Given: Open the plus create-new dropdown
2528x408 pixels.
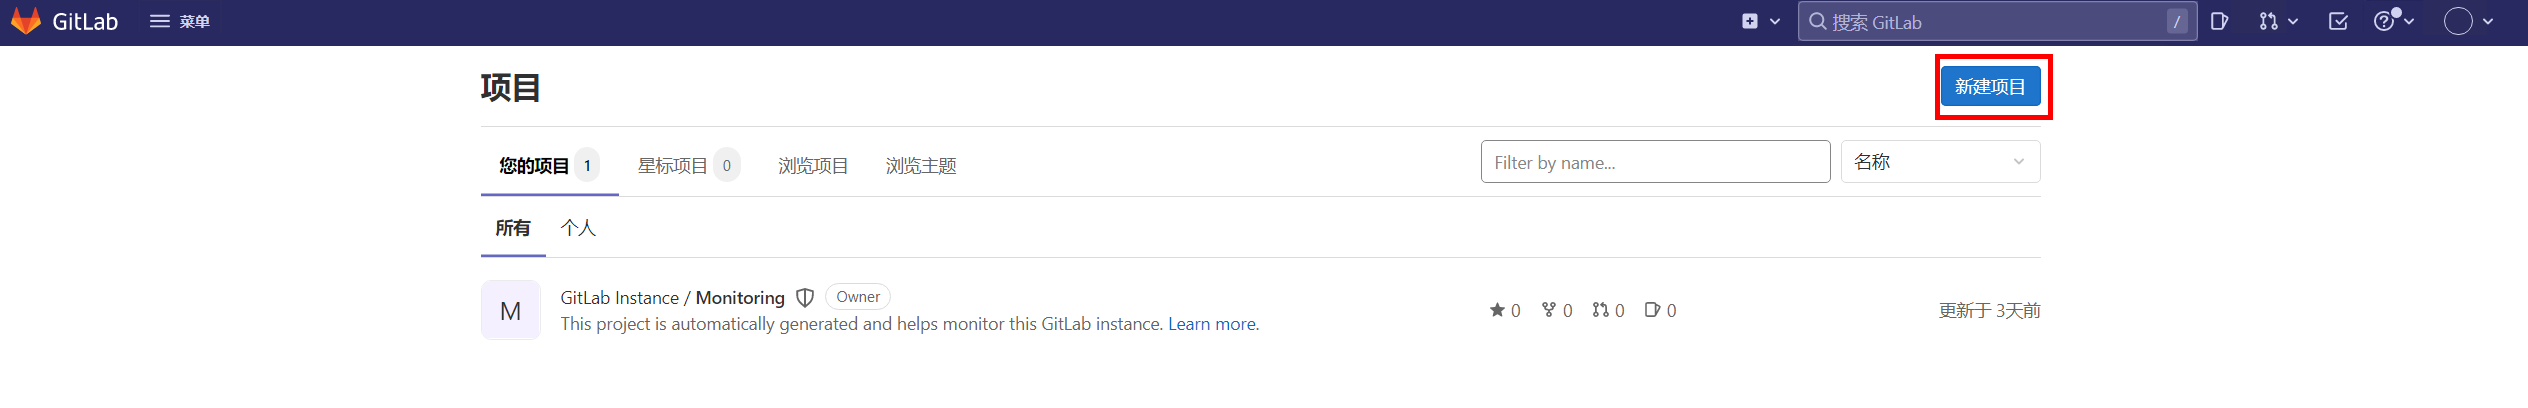Looking at the screenshot, I should tap(1760, 21).
